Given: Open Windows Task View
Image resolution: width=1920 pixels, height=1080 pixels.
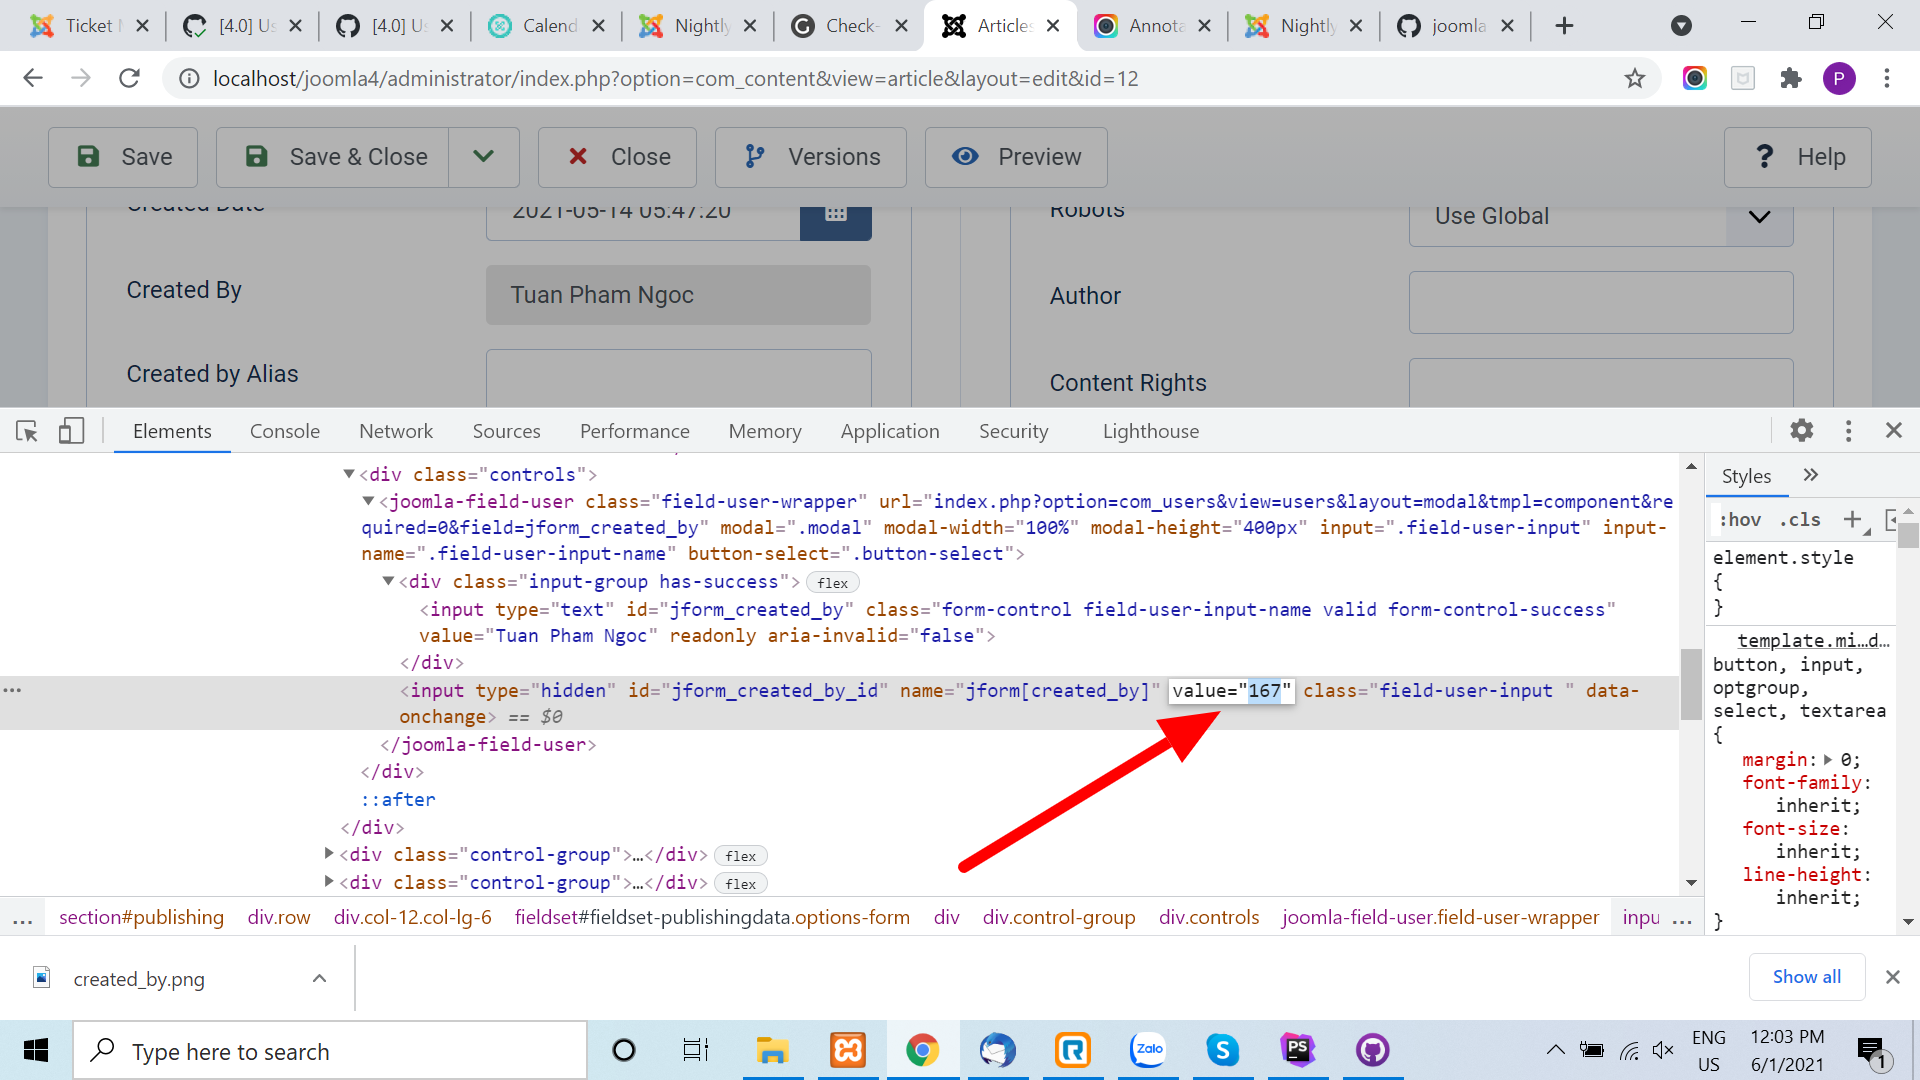Looking at the screenshot, I should pyautogui.click(x=696, y=1051).
